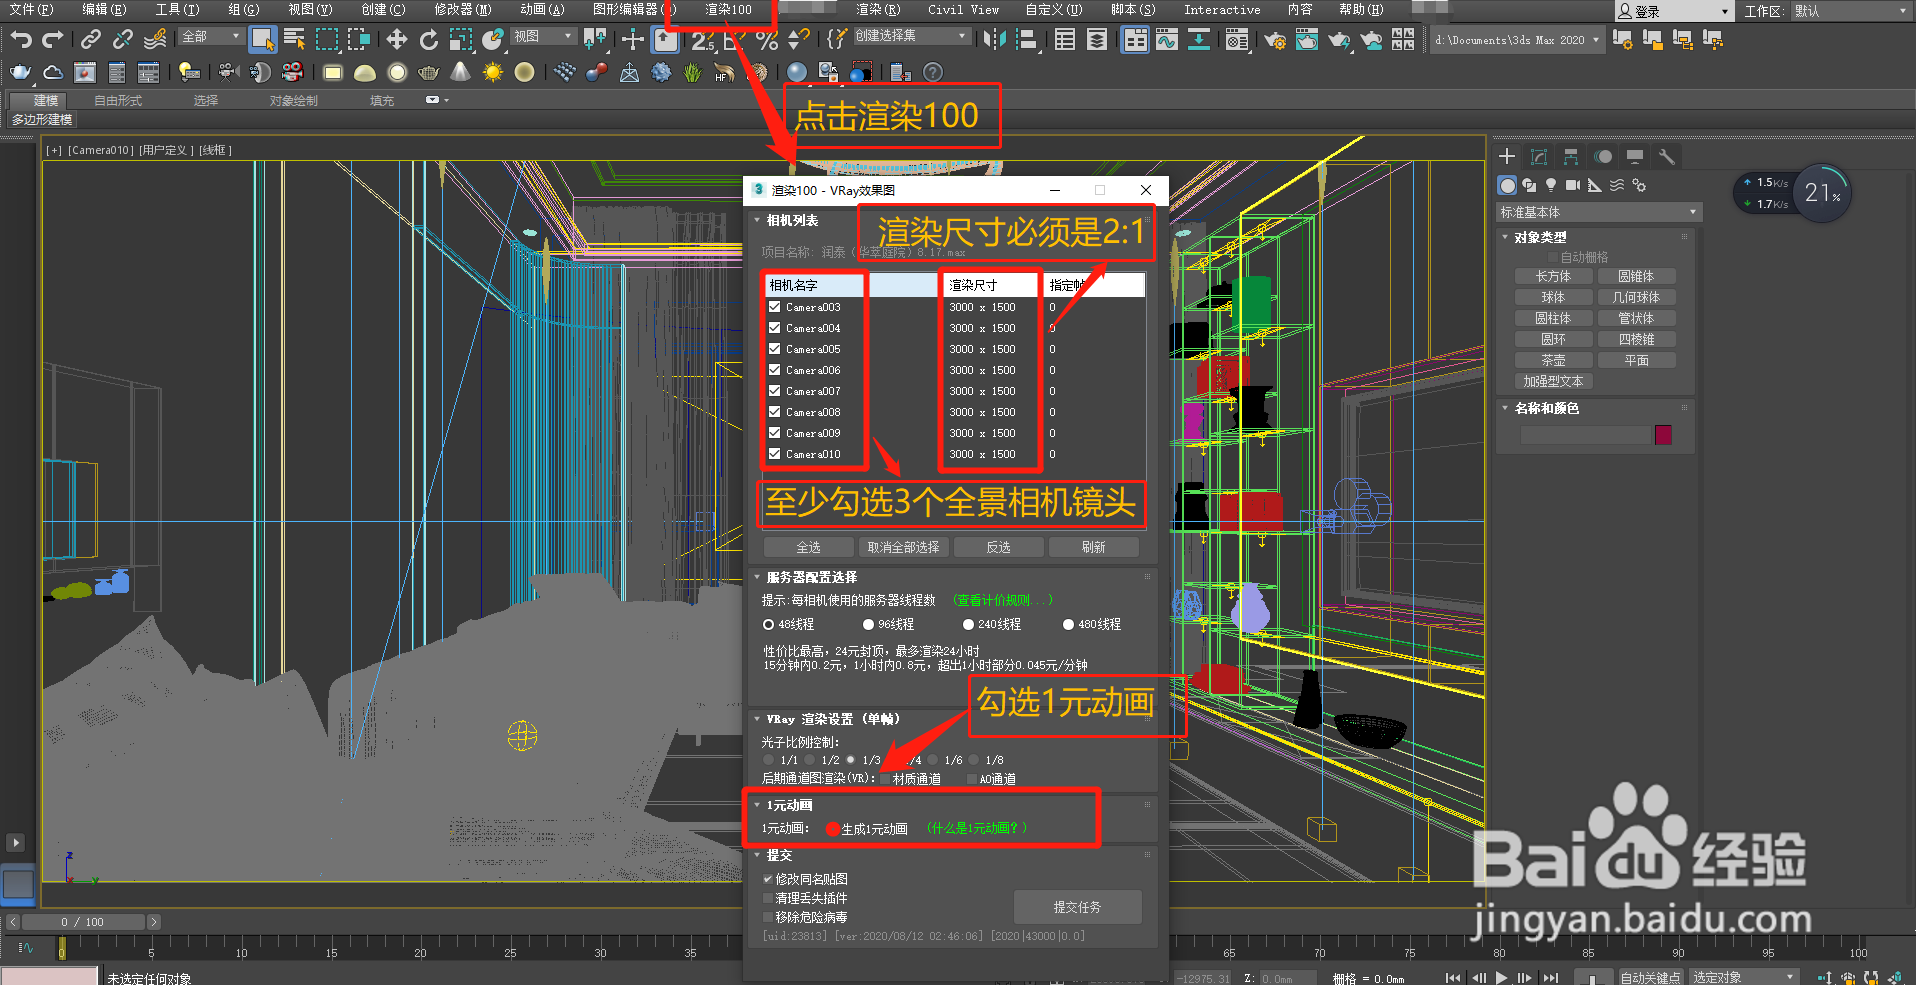
Task: Open the 编辑(E) menu
Action: [x=104, y=10]
